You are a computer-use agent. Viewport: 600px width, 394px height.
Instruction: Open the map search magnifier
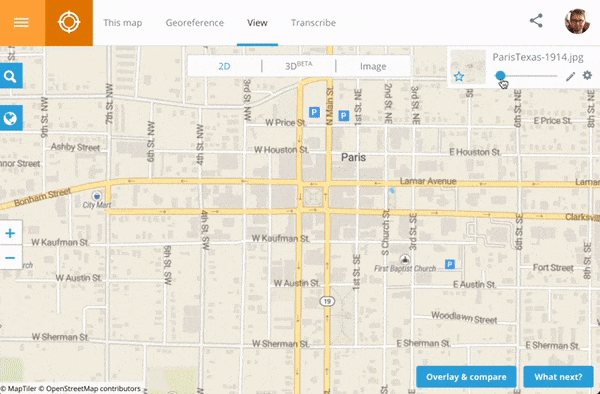[10, 76]
